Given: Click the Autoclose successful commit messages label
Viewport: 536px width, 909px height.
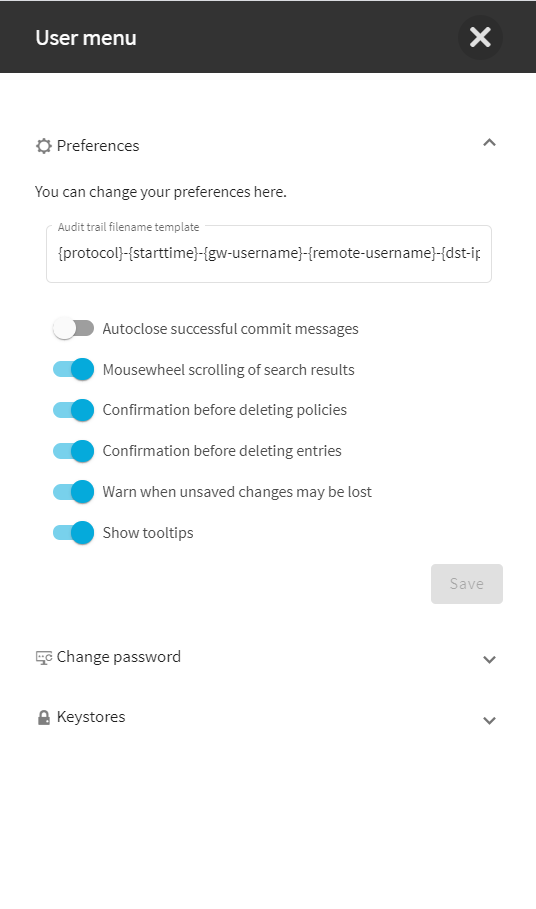Looking at the screenshot, I should (231, 329).
